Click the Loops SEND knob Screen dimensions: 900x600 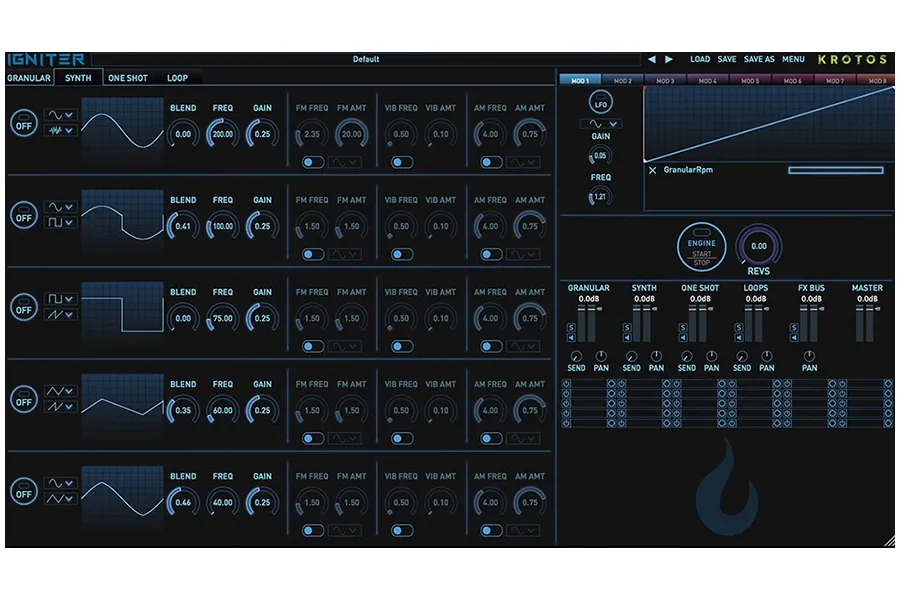coord(742,356)
